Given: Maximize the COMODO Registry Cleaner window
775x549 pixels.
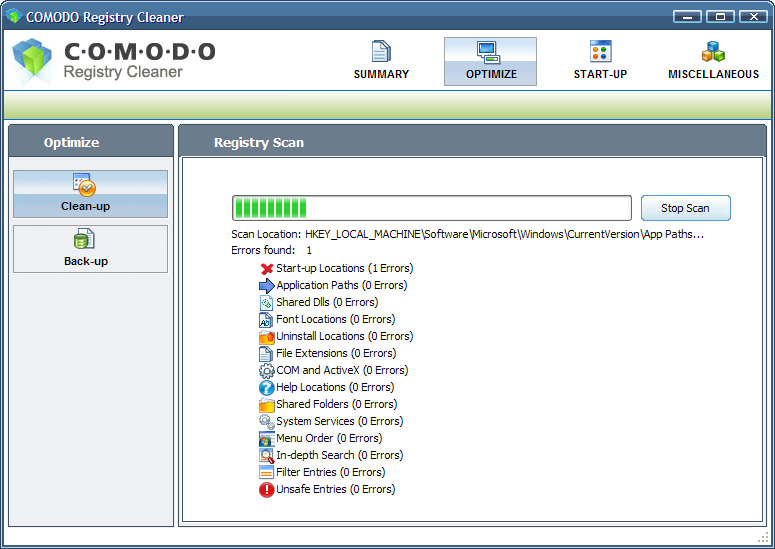Looking at the screenshot, I should (x=720, y=16).
